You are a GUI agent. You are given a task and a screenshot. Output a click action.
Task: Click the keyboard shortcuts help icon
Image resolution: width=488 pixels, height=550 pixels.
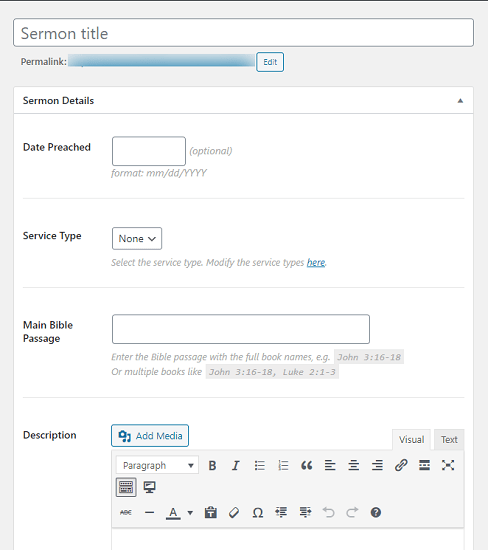[376, 512]
